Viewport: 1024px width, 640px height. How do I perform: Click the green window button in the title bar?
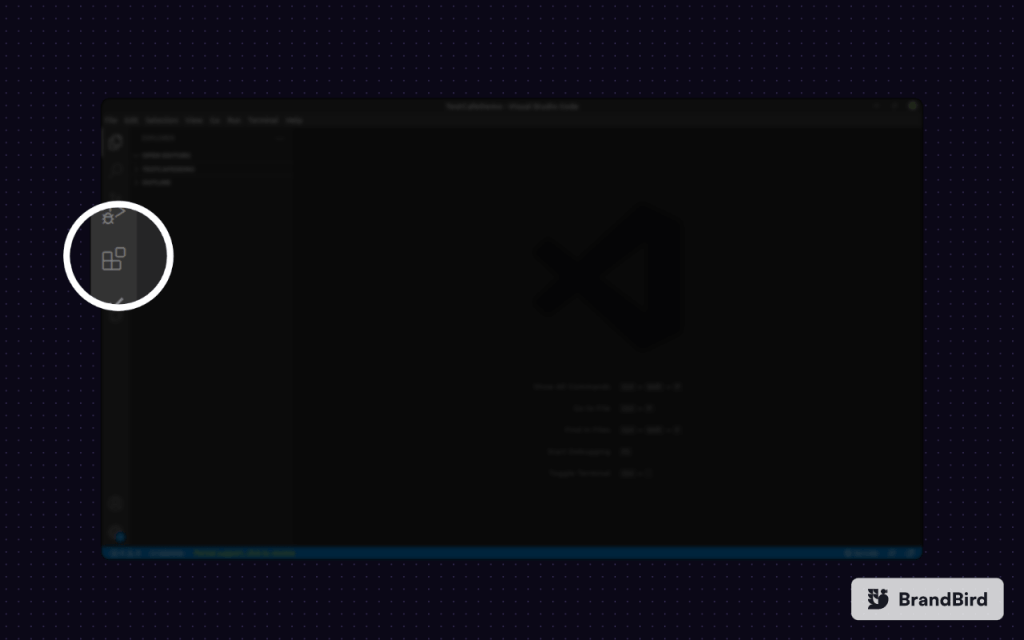pyautogui.click(x=912, y=106)
